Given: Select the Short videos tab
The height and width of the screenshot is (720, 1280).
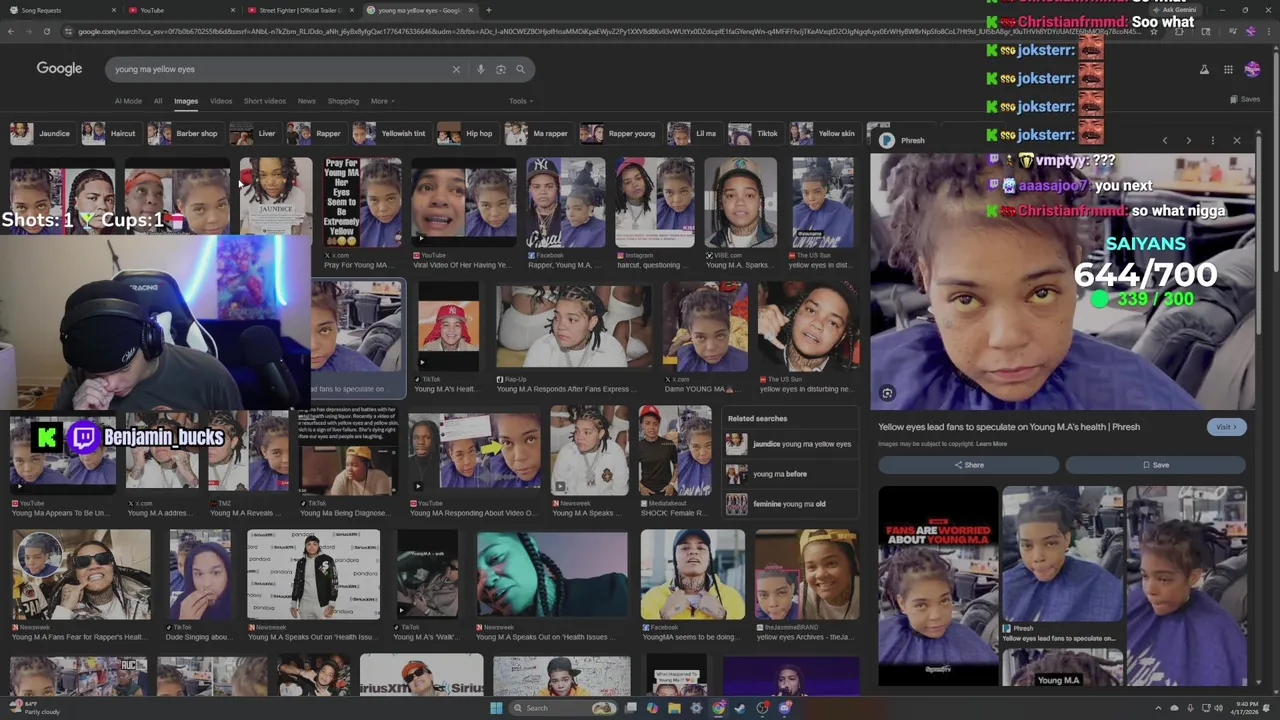Looking at the screenshot, I should tap(265, 101).
